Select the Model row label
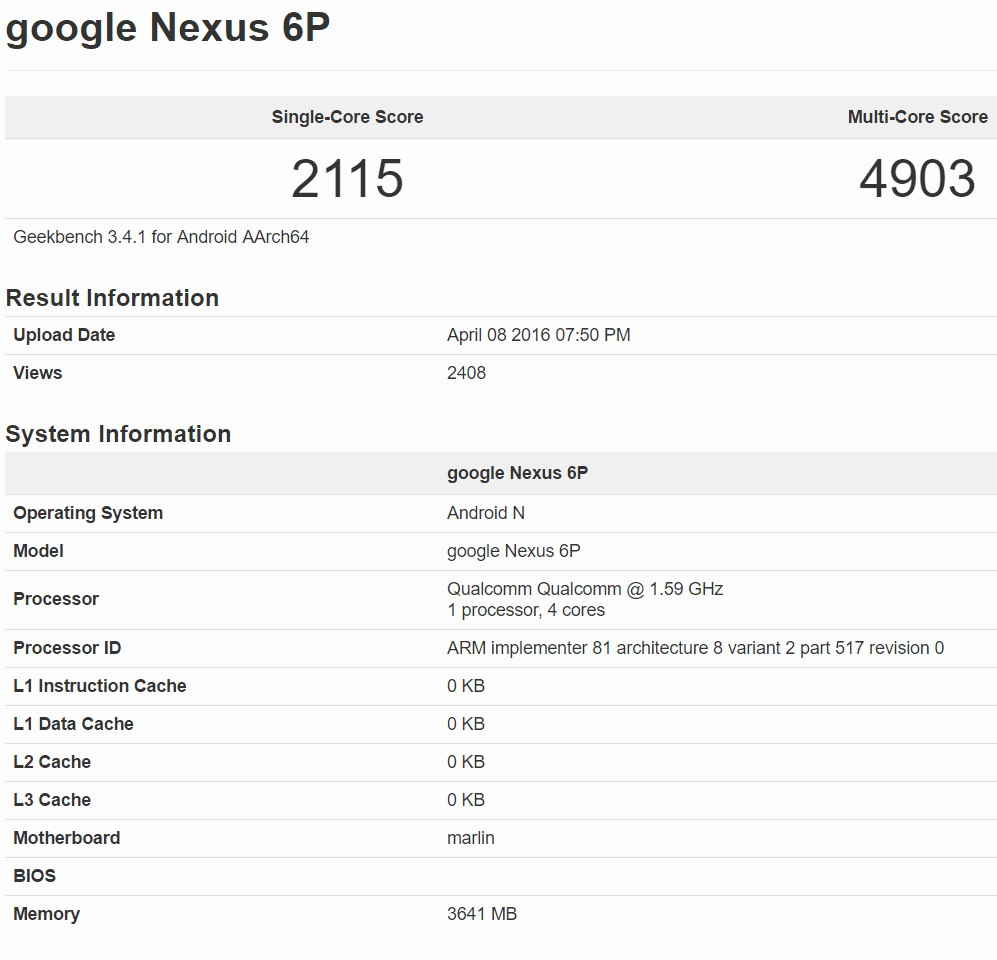 pos(38,551)
